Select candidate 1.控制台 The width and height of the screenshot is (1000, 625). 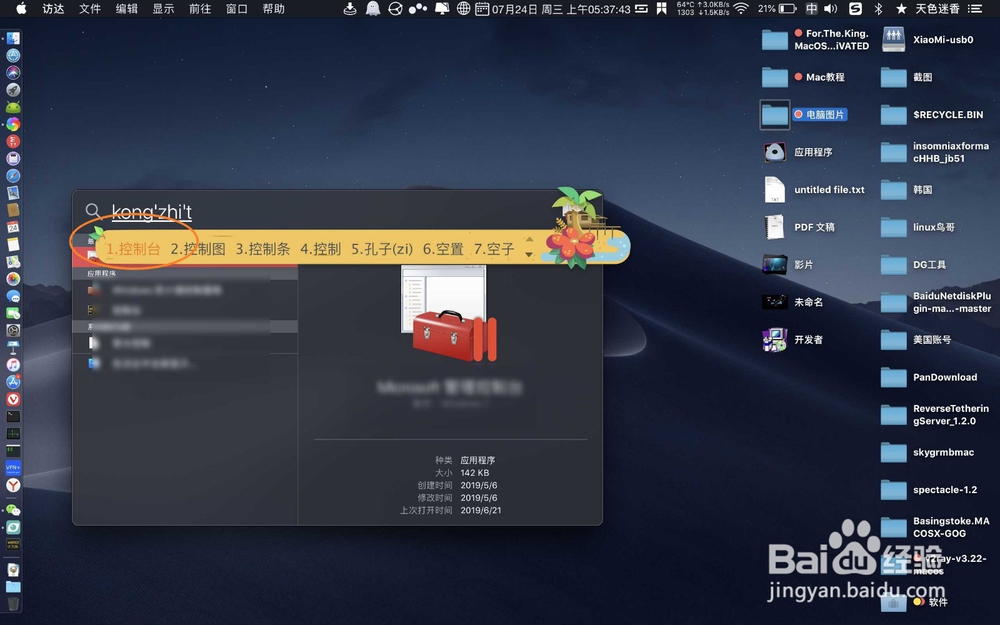133,249
